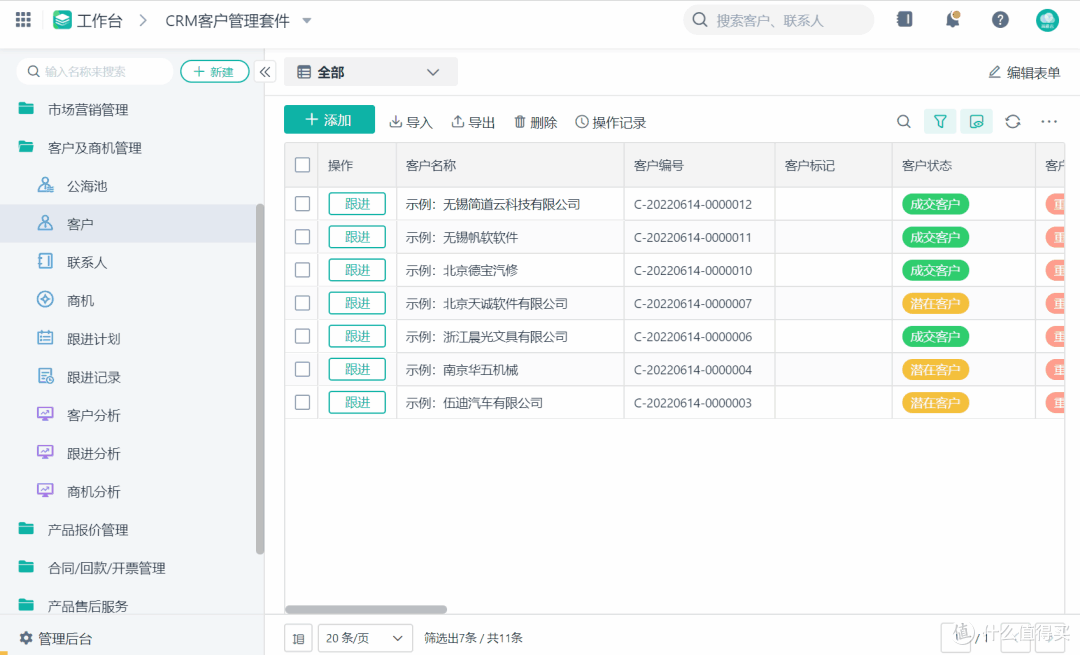Click the 新建 new button in sidebar
1080x655 pixels.
pos(215,72)
